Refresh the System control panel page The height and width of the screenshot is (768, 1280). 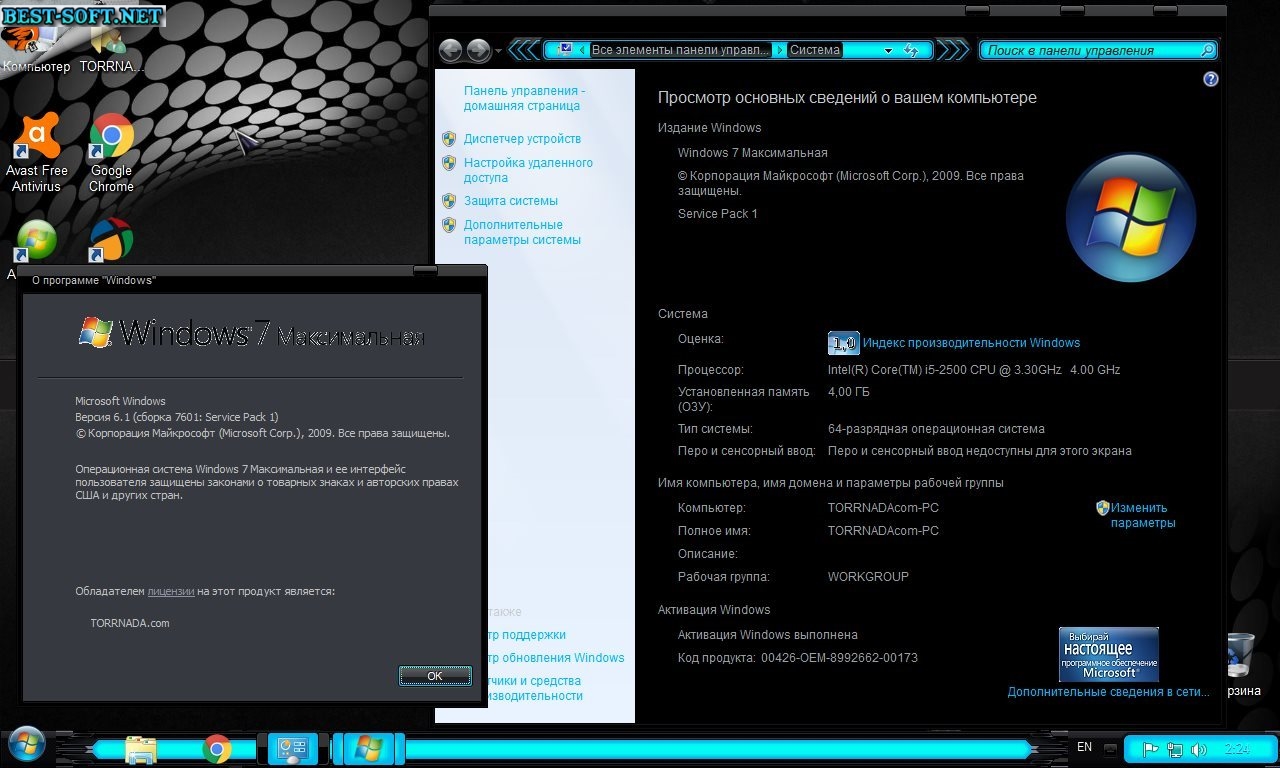[911, 50]
